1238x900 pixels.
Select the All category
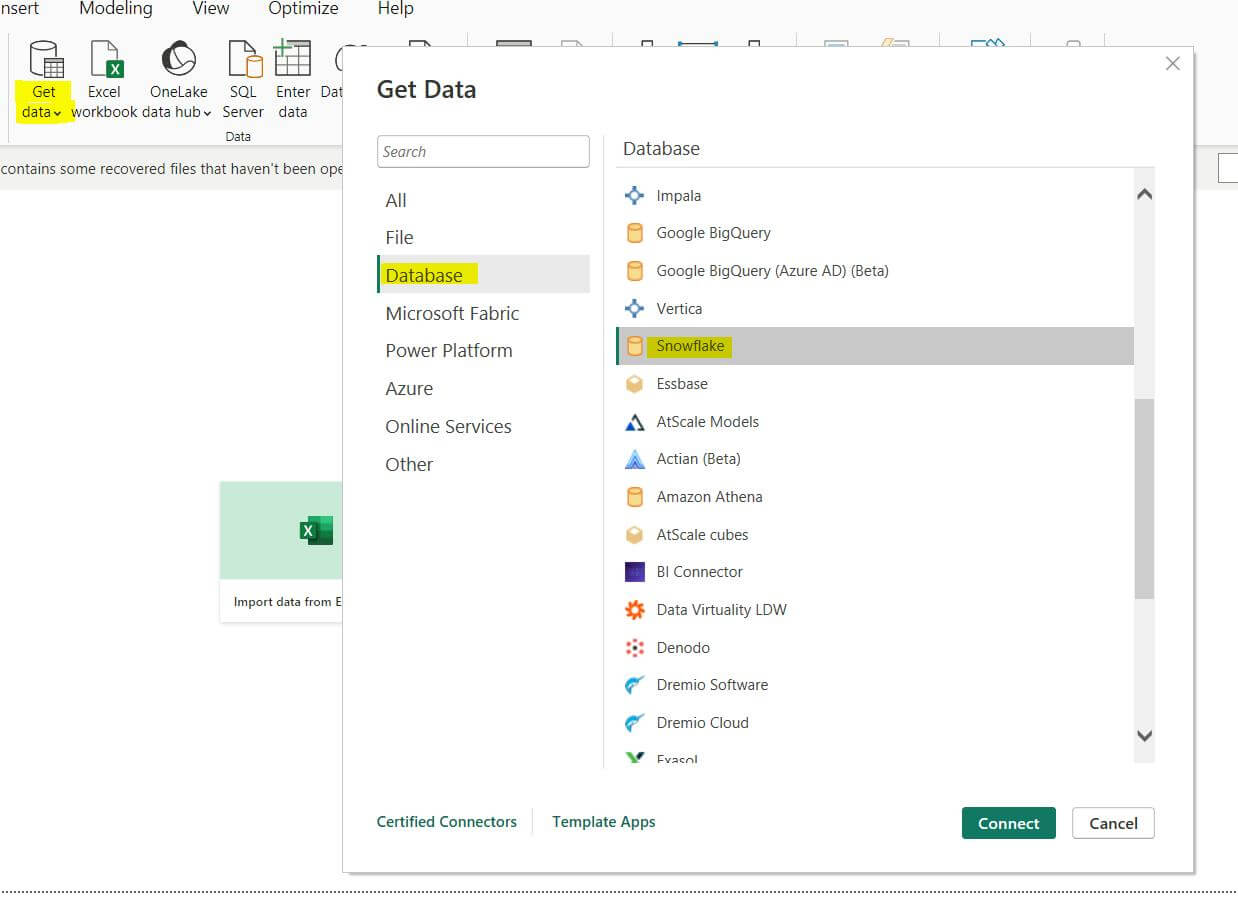click(483, 200)
